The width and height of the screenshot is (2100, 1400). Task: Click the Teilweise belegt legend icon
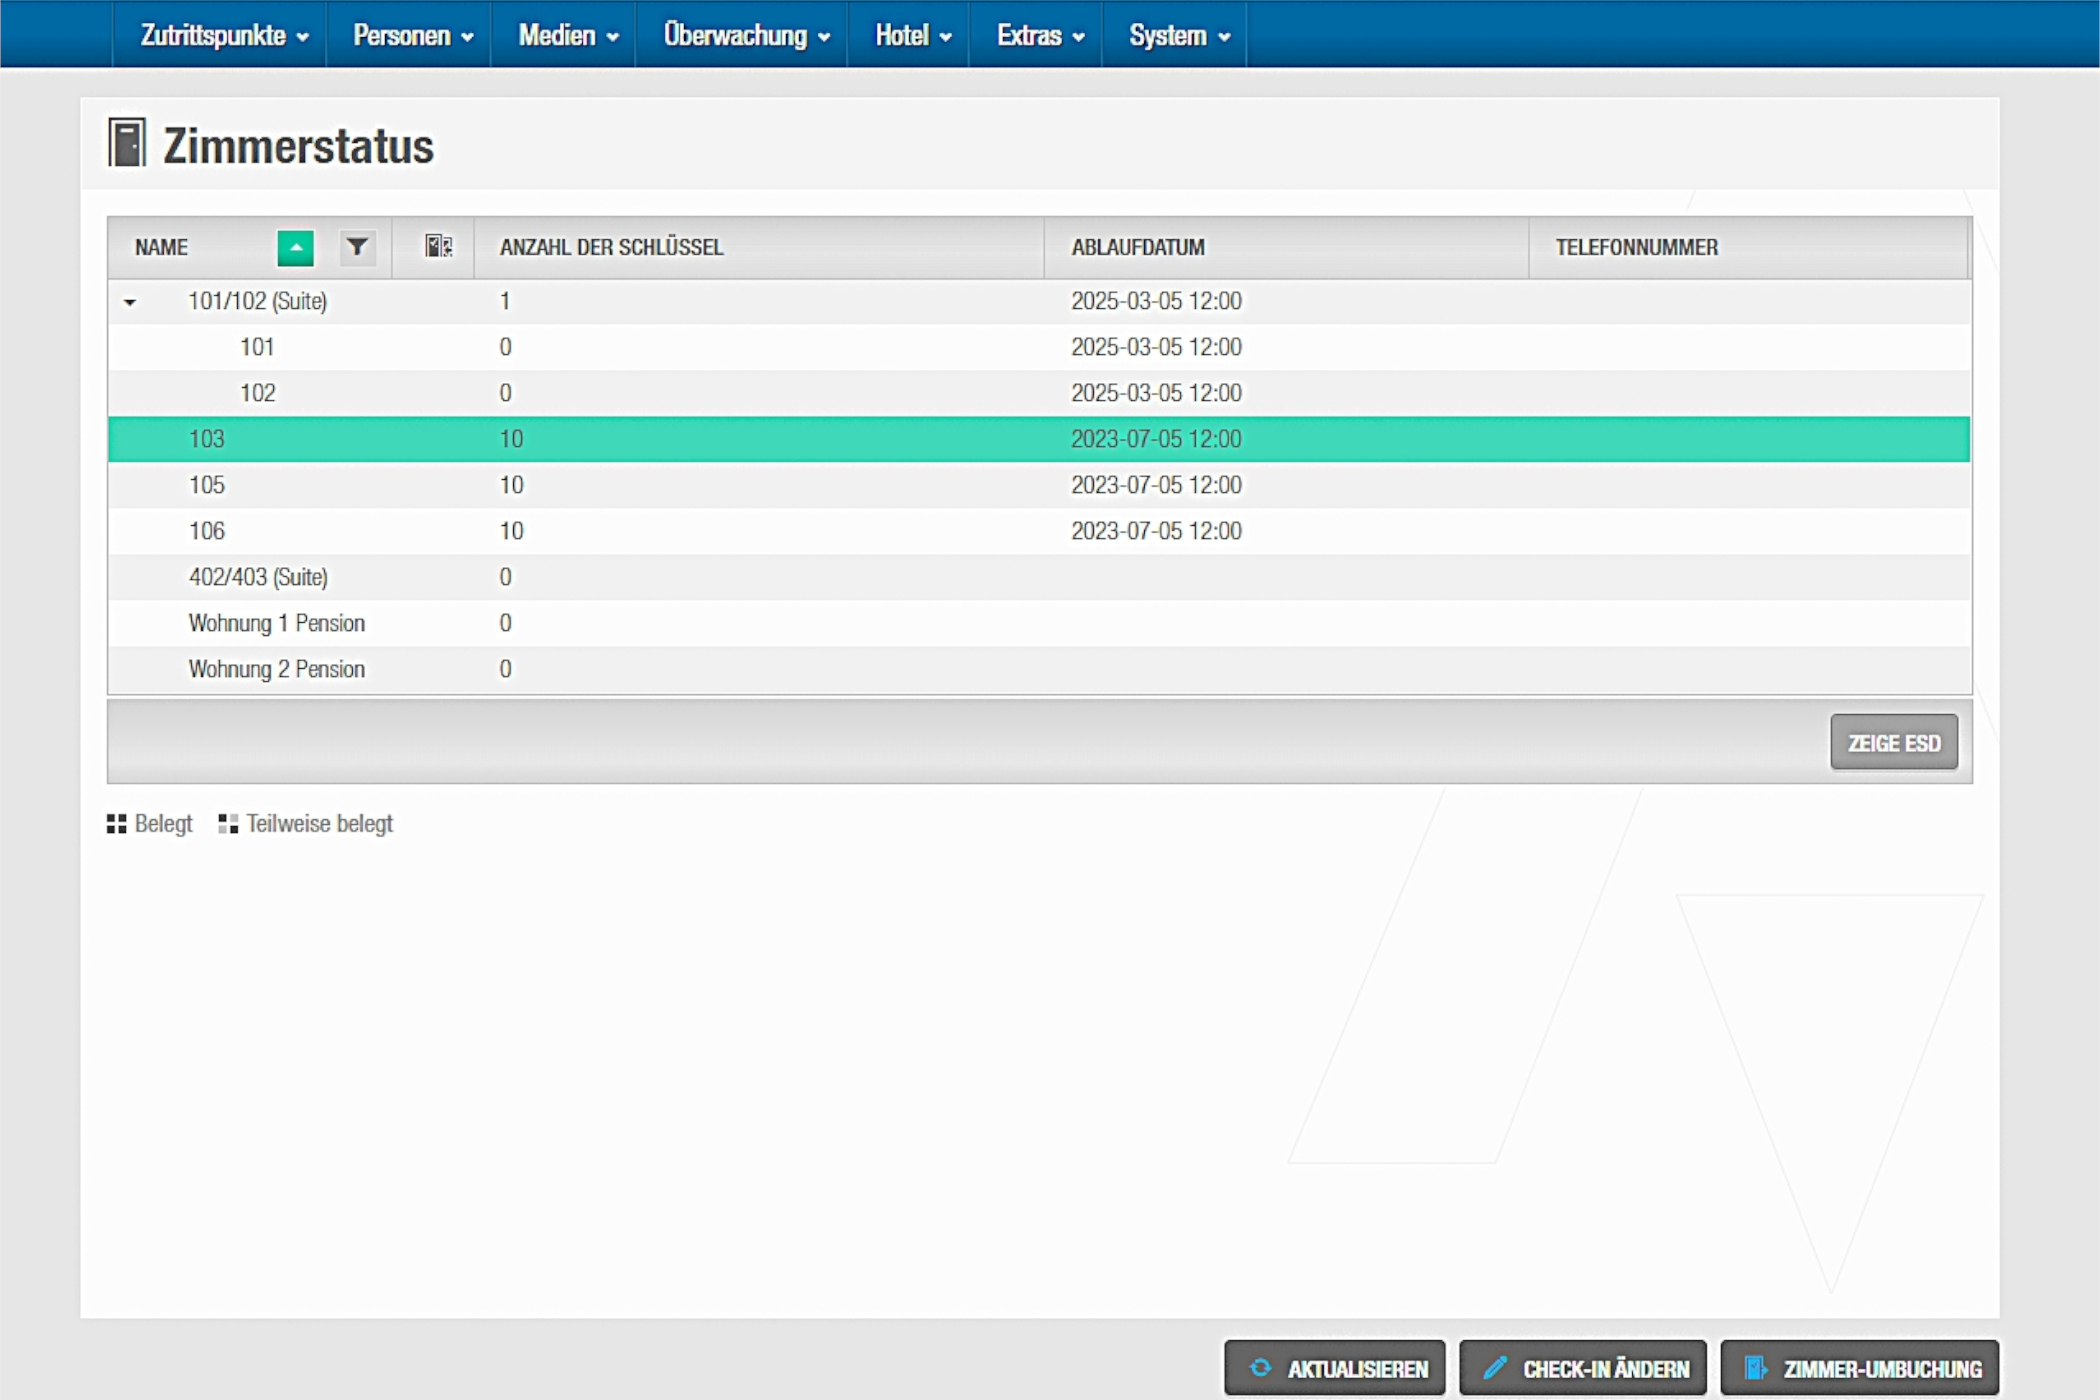click(228, 824)
